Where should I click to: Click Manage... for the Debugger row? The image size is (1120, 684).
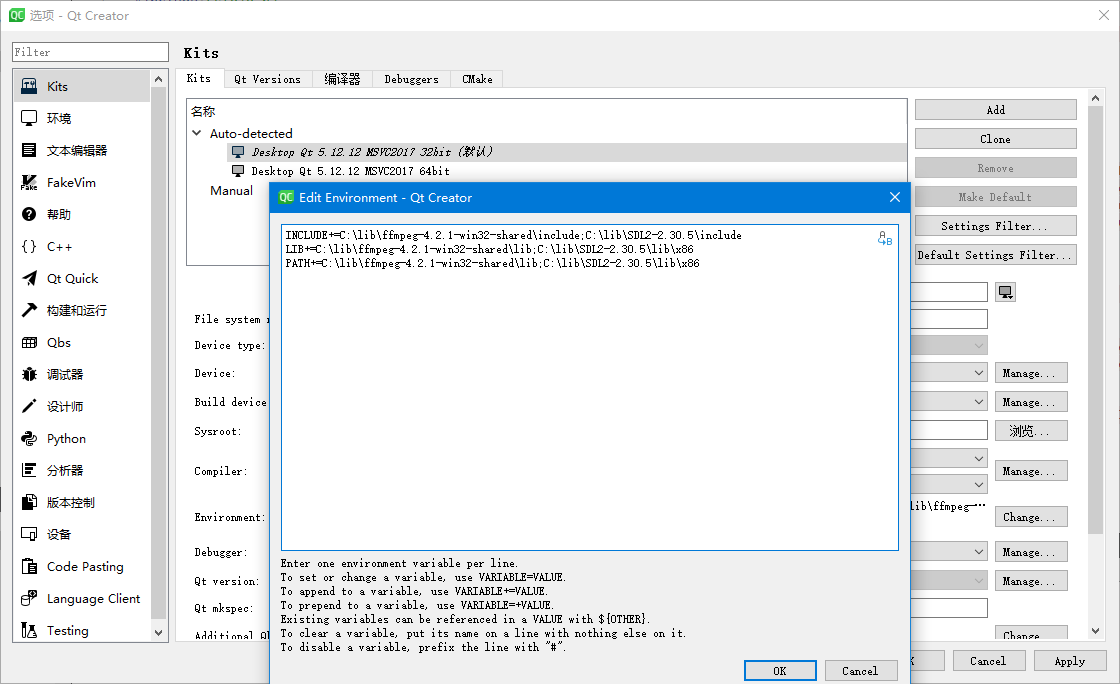pyautogui.click(x=1031, y=552)
